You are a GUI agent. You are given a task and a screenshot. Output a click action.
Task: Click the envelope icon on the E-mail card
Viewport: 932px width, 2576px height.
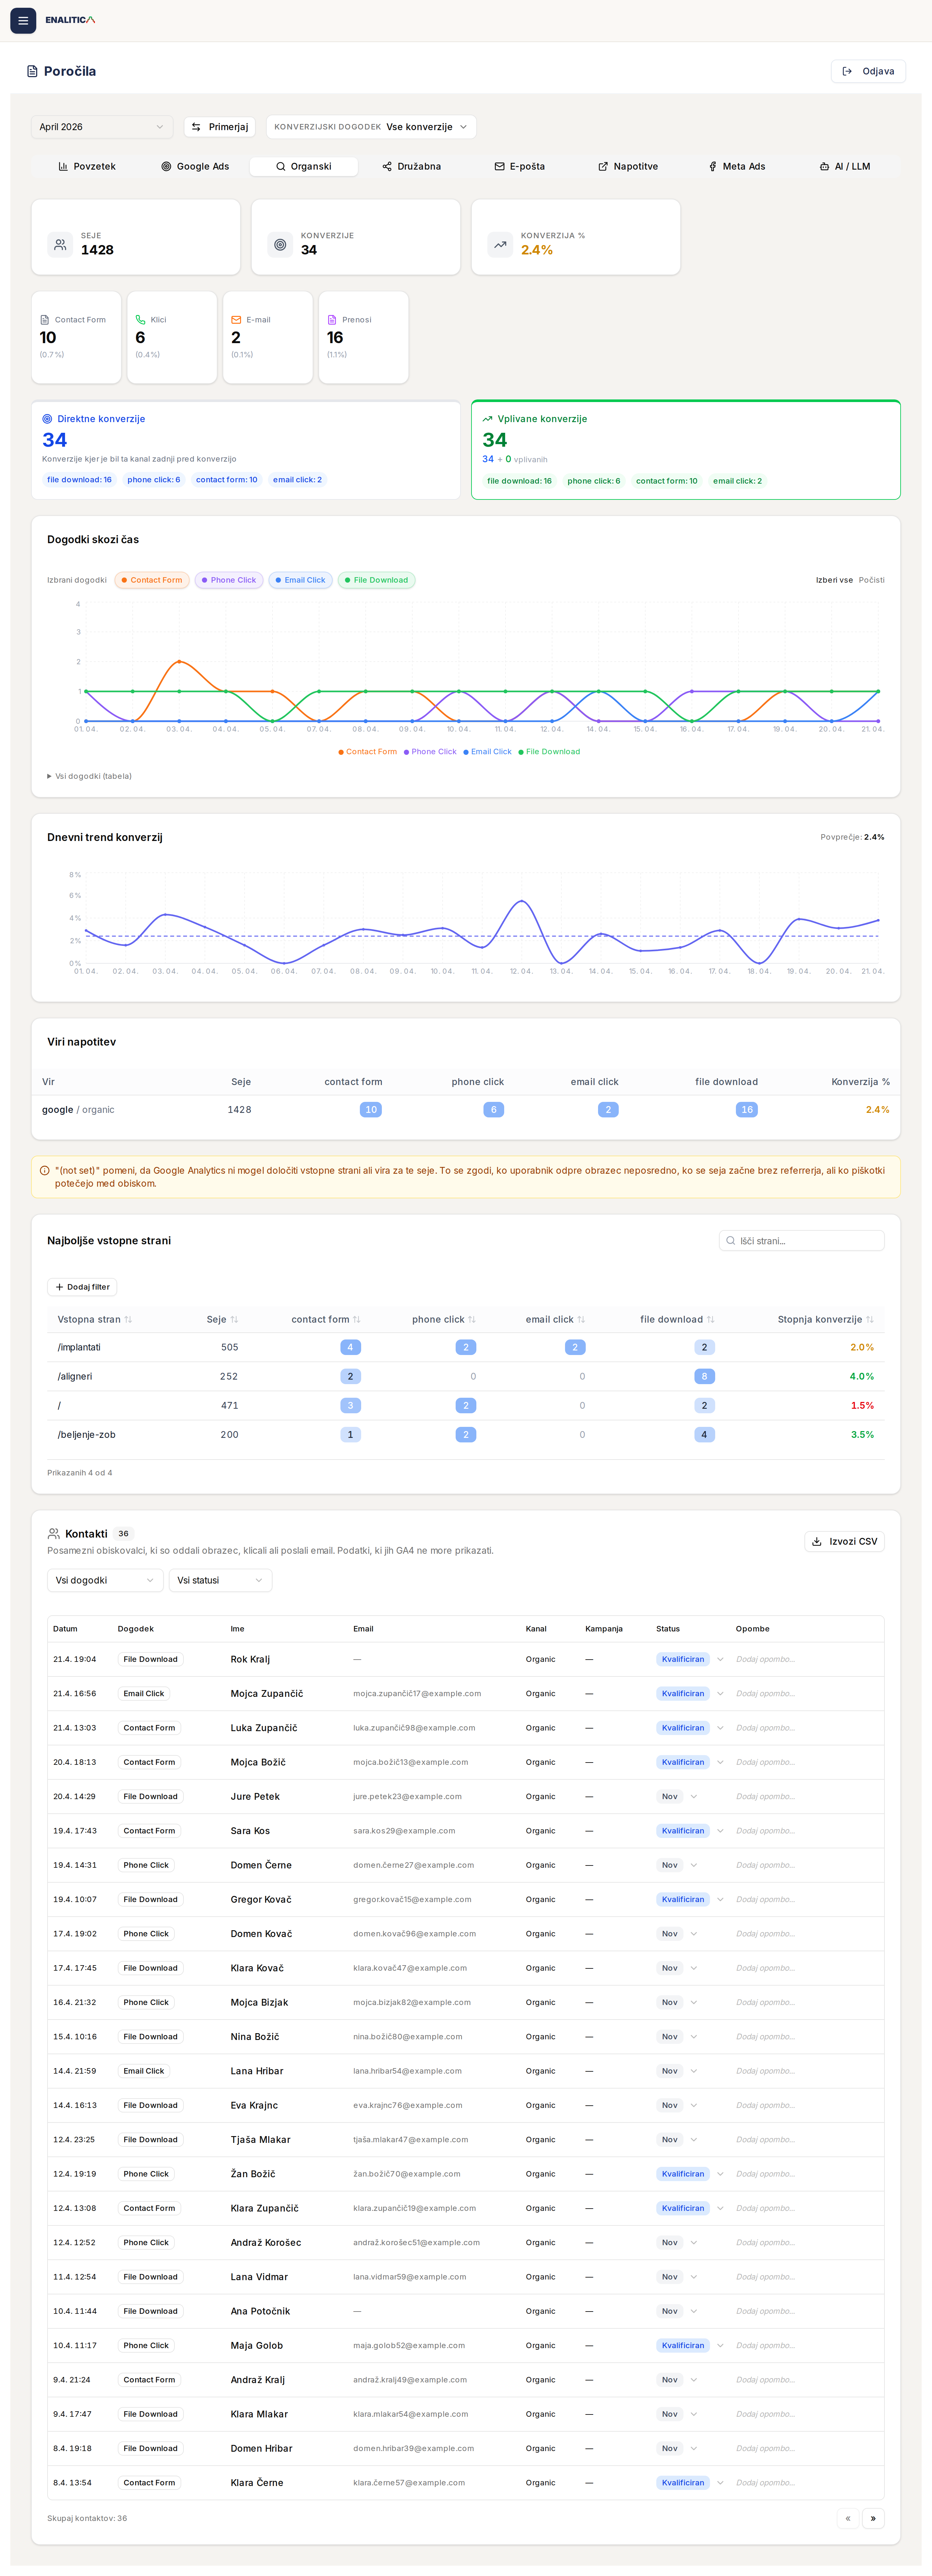(236, 320)
